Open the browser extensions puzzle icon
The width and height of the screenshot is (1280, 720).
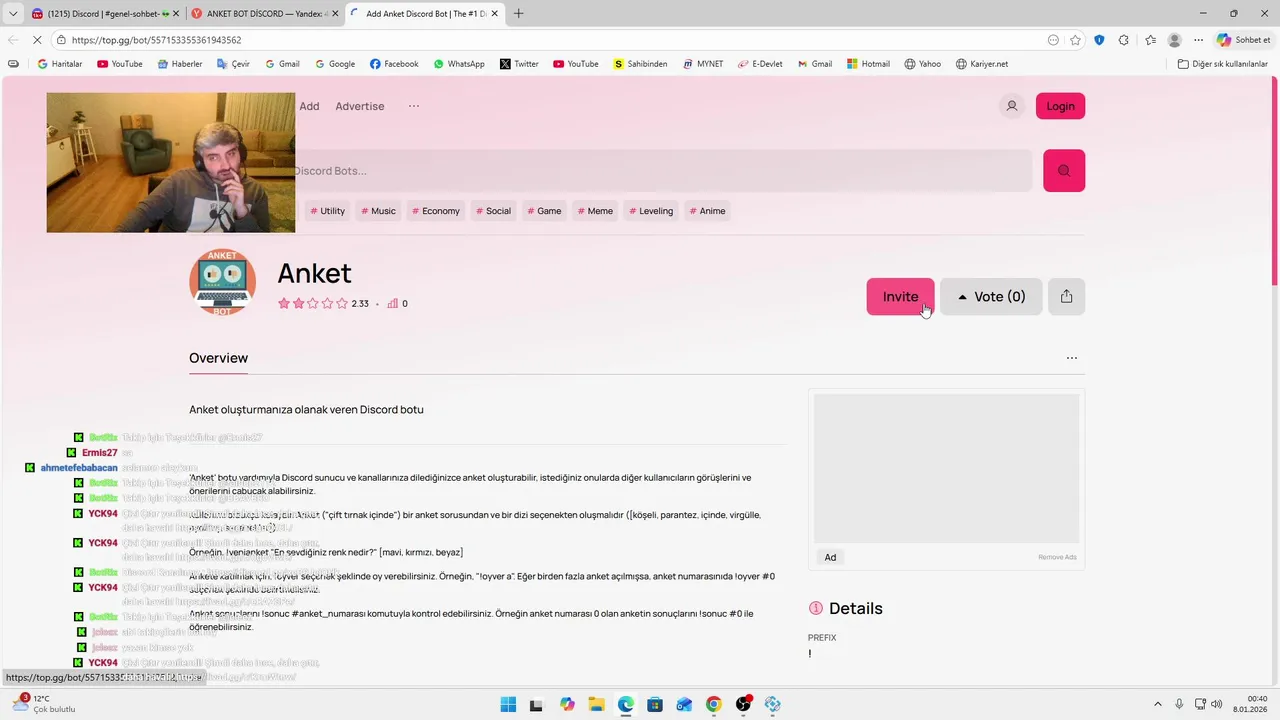pos(1123,40)
